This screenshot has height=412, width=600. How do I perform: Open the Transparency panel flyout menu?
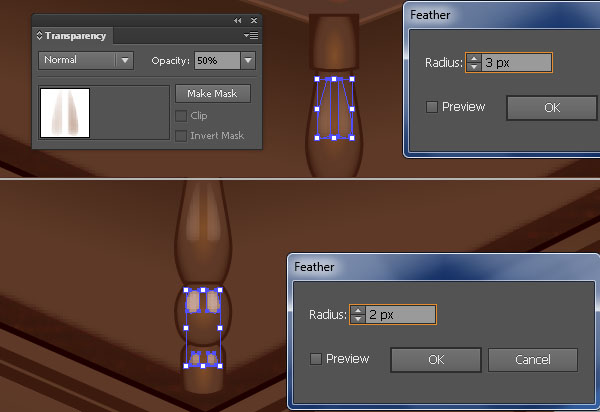(x=251, y=36)
